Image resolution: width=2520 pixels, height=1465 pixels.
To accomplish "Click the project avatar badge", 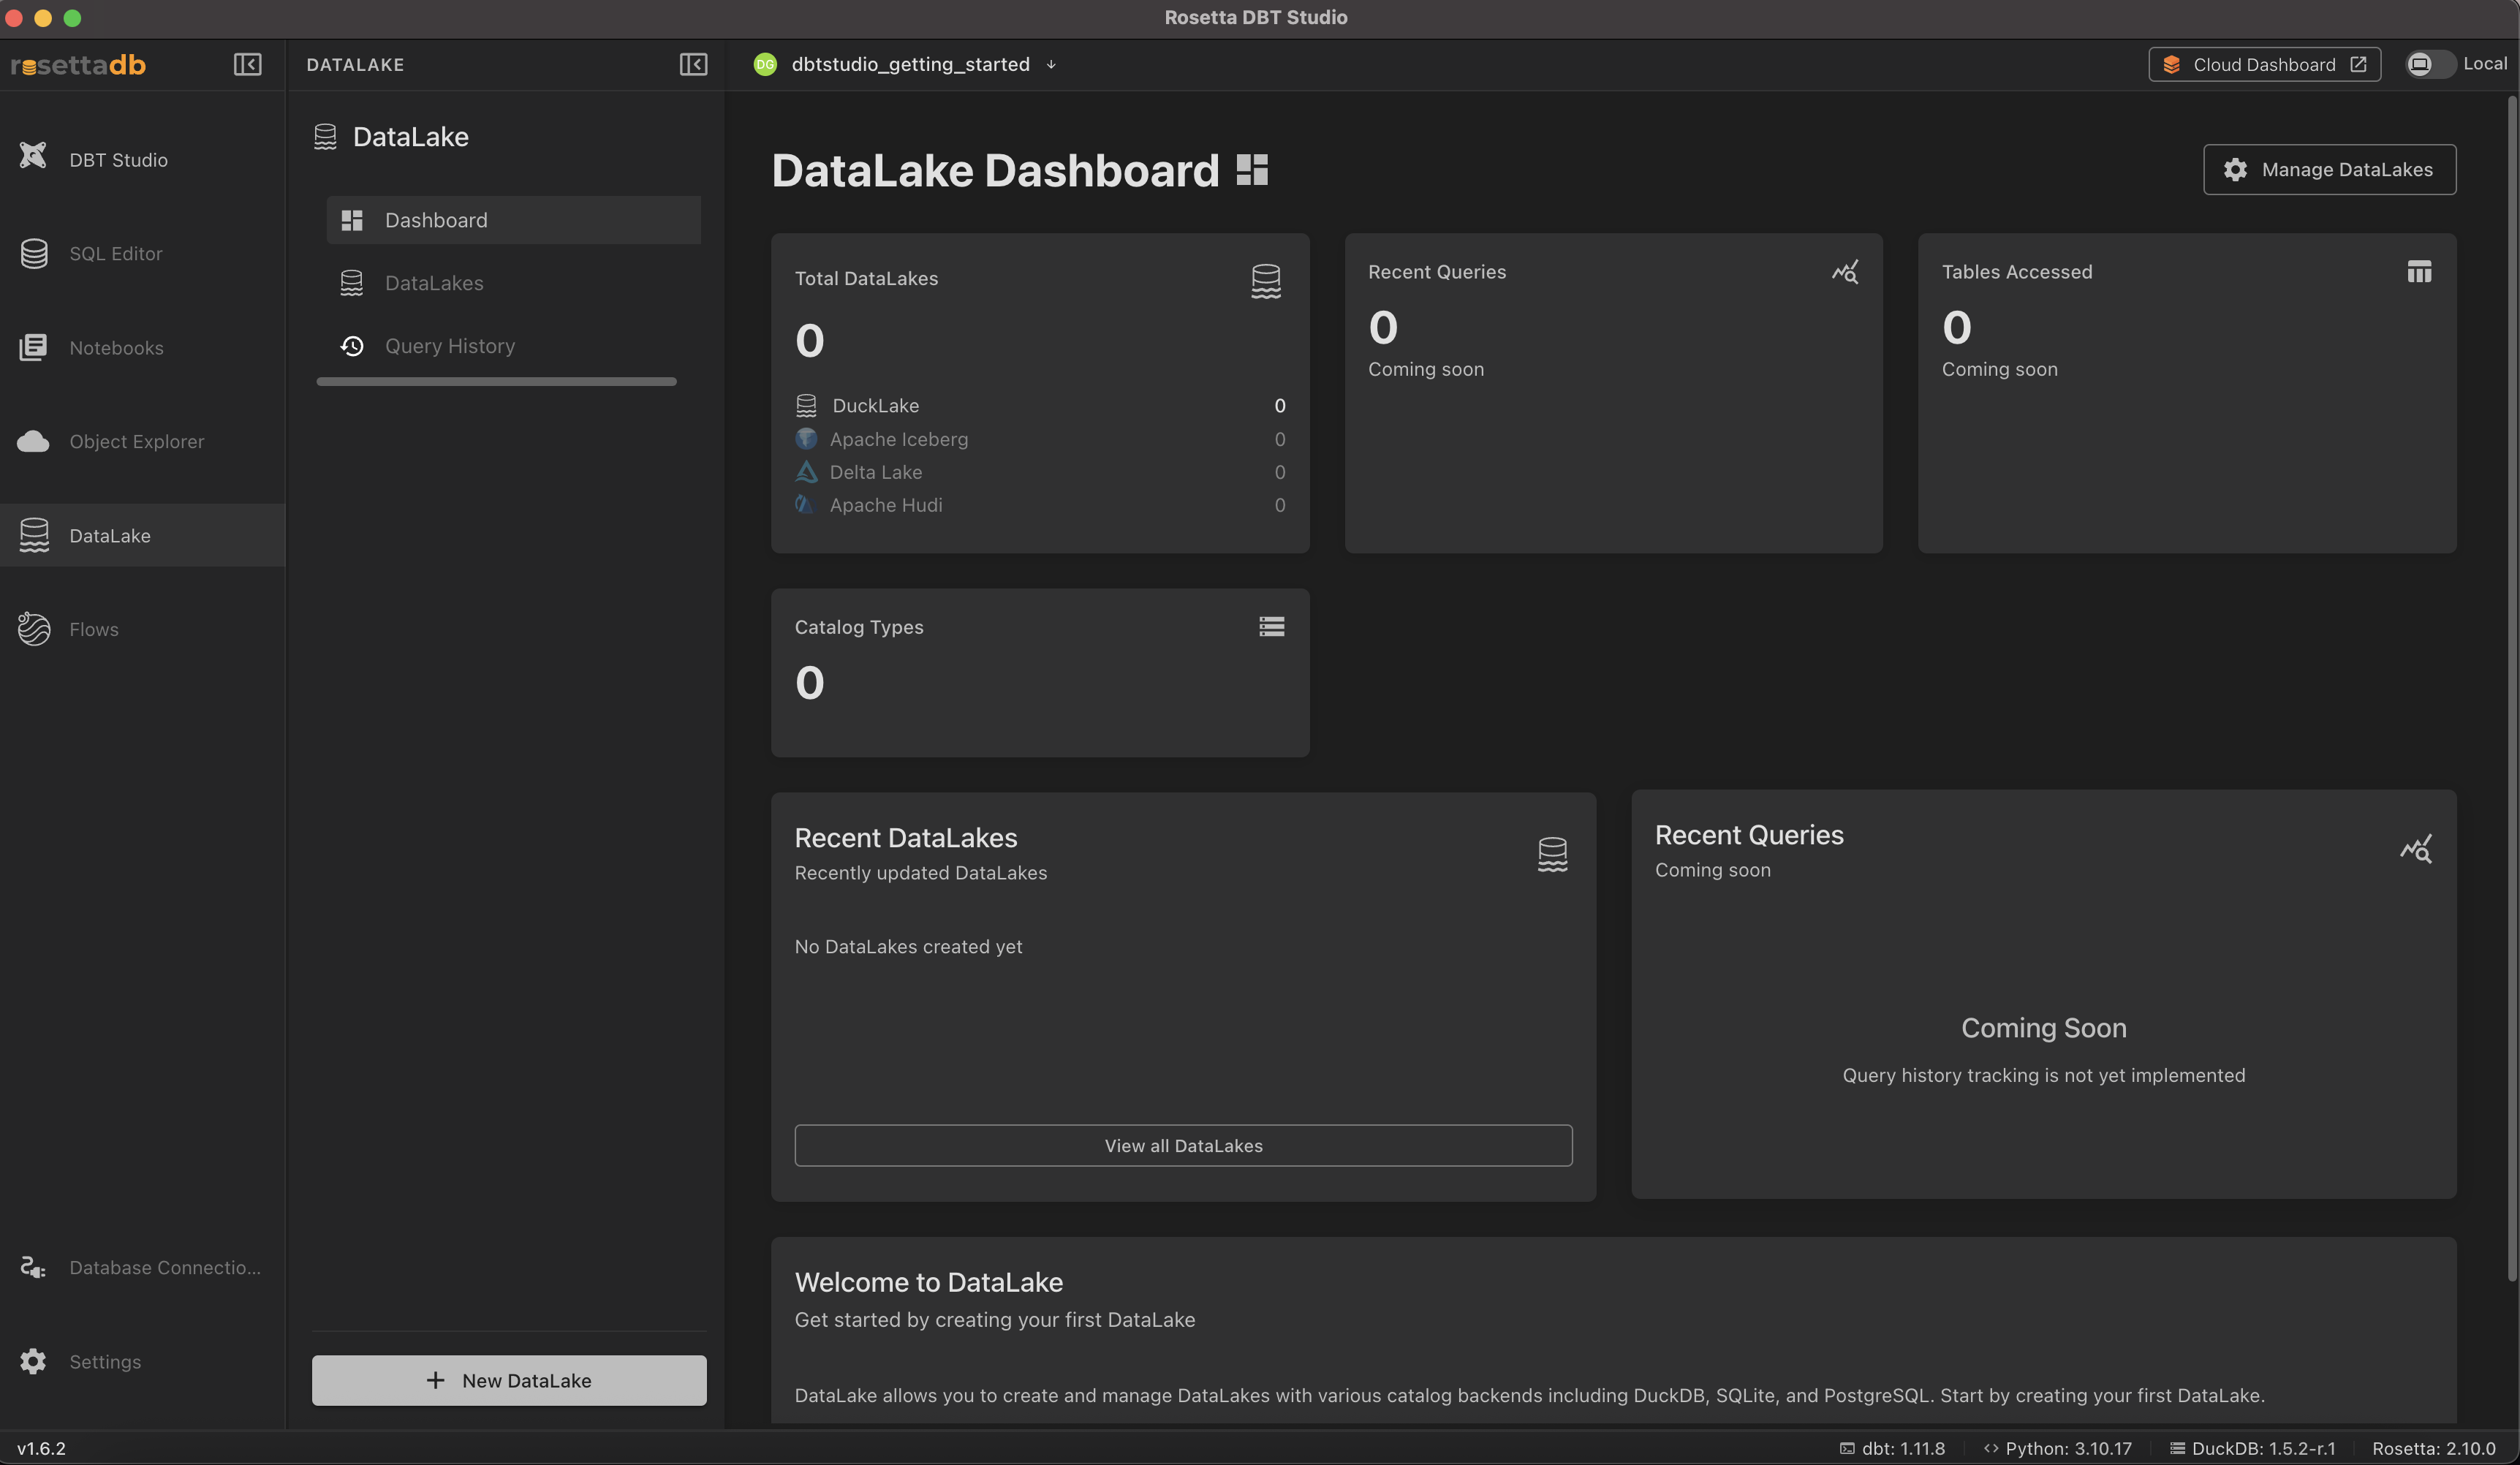I will click(765, 64).
